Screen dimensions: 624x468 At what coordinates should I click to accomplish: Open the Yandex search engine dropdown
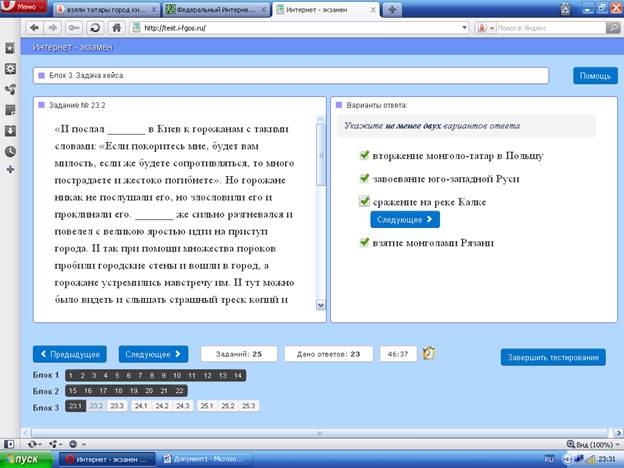(x=486, y=28)
